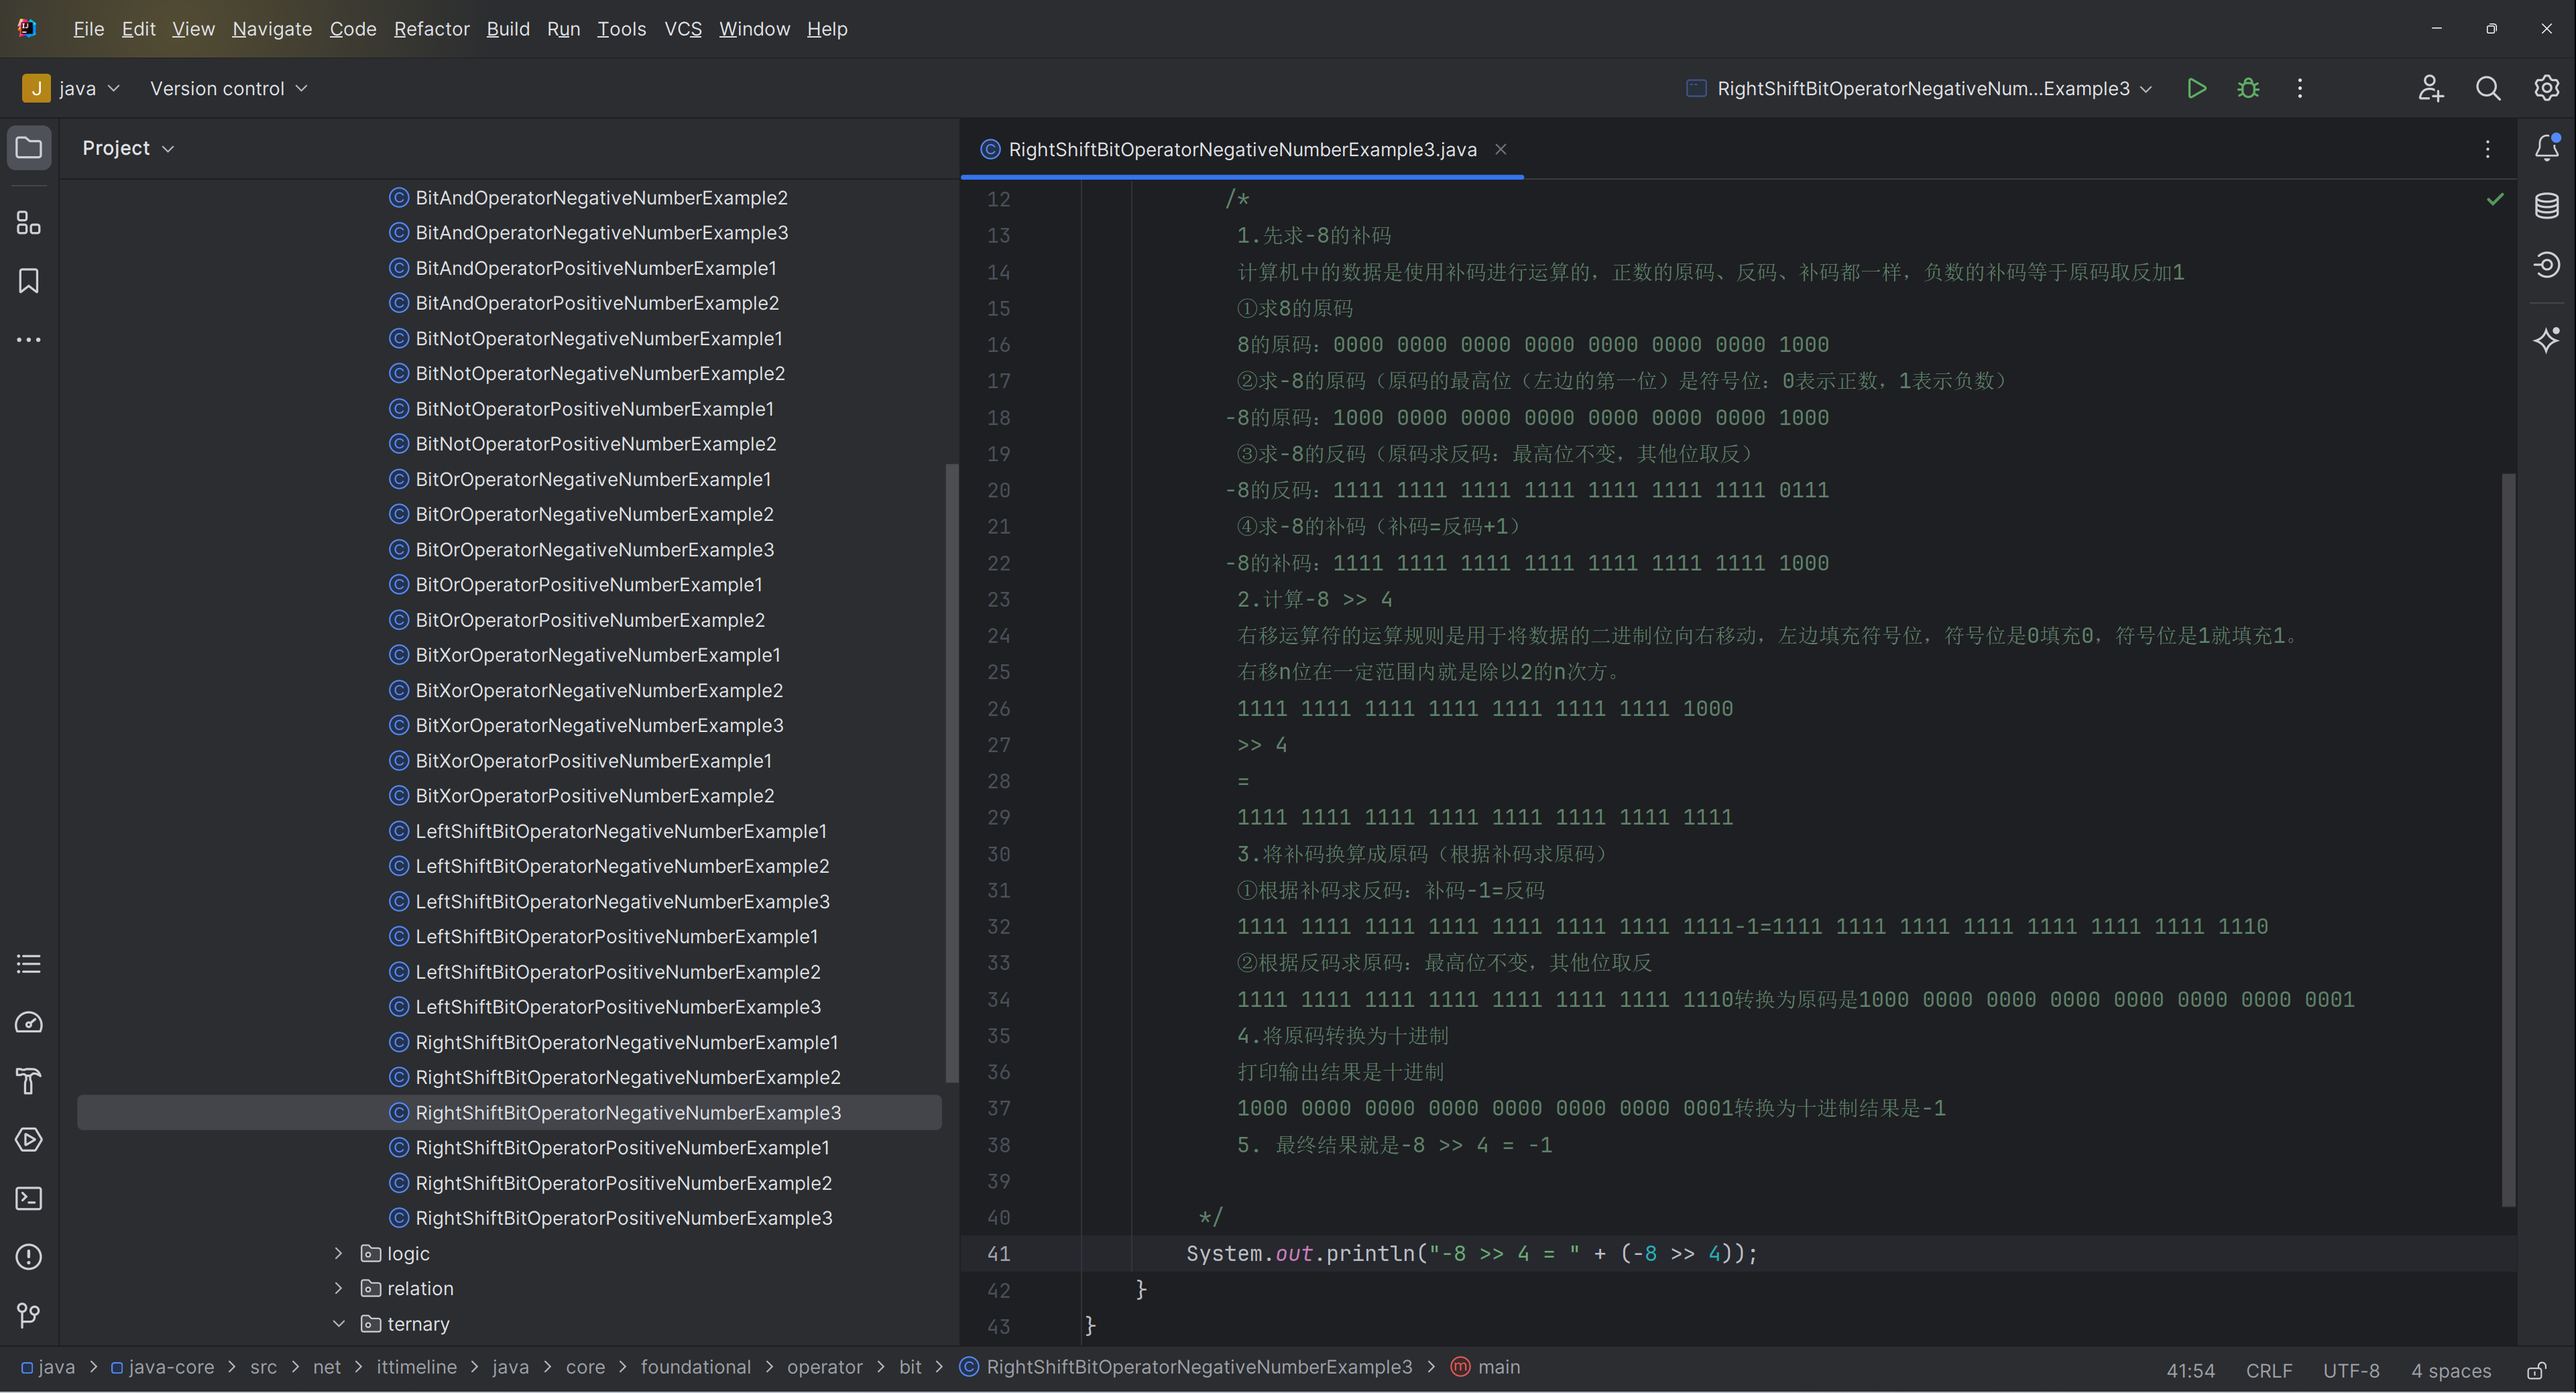
Task: Open the Bookmarks tool window
Action: point(29,281)
